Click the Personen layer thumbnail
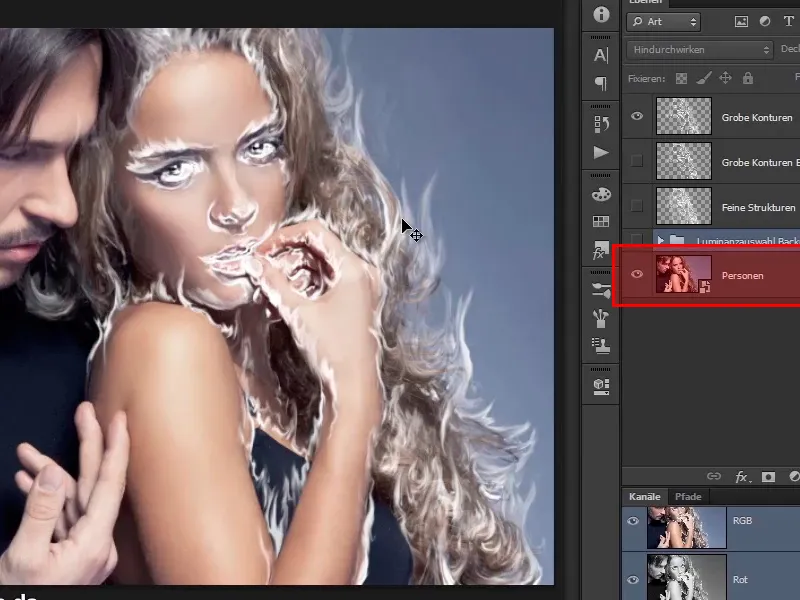The height and width of the screenshot is (600, 800). point(683,274)
